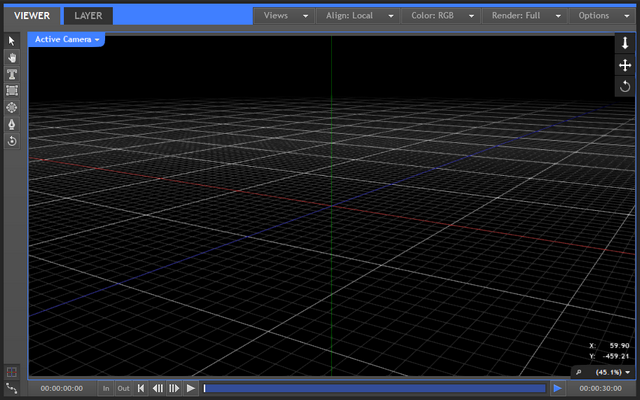Switch to the VIEWER tab
The image size is (640, 400).
pos(31,16)
